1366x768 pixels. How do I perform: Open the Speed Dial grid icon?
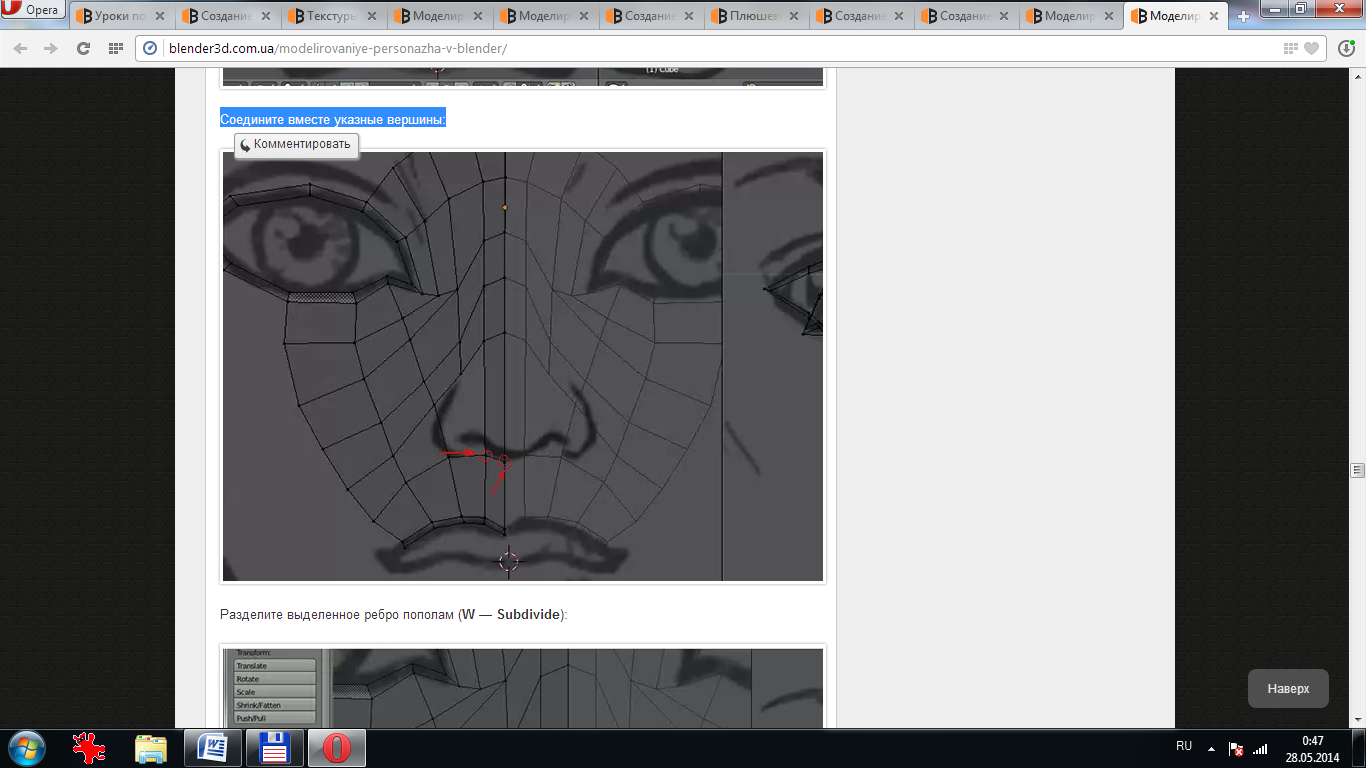pyautogui.click(x=115, y=48)
